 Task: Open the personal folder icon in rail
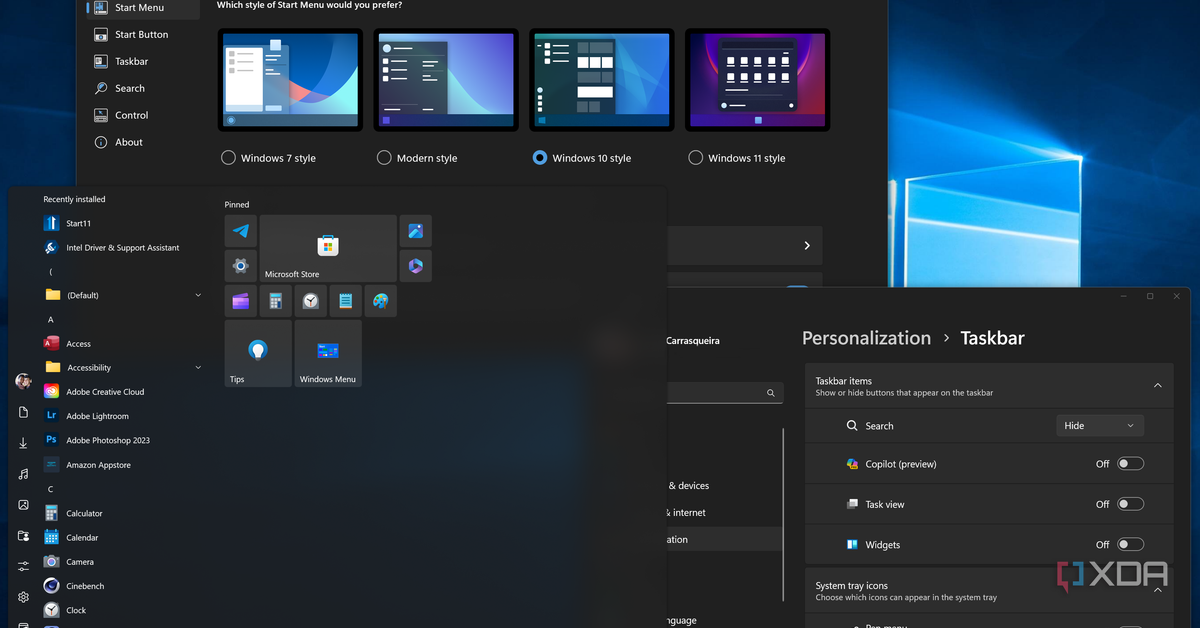click(x=23, y=536)
